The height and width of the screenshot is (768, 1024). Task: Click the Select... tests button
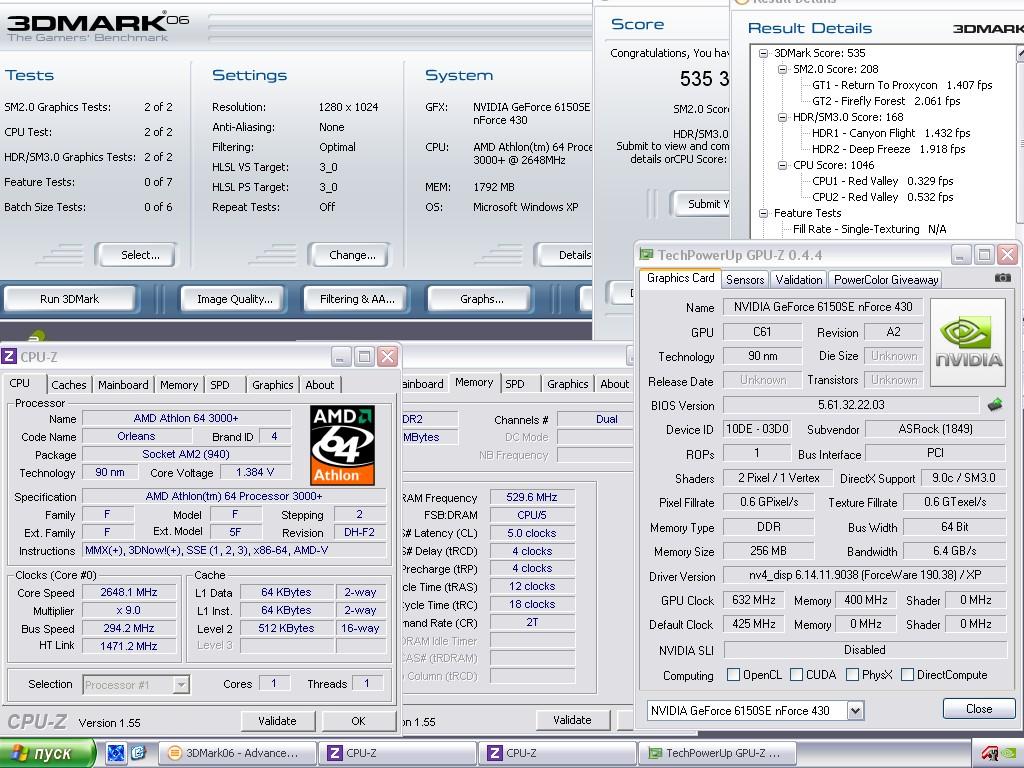tap(137, 255)
